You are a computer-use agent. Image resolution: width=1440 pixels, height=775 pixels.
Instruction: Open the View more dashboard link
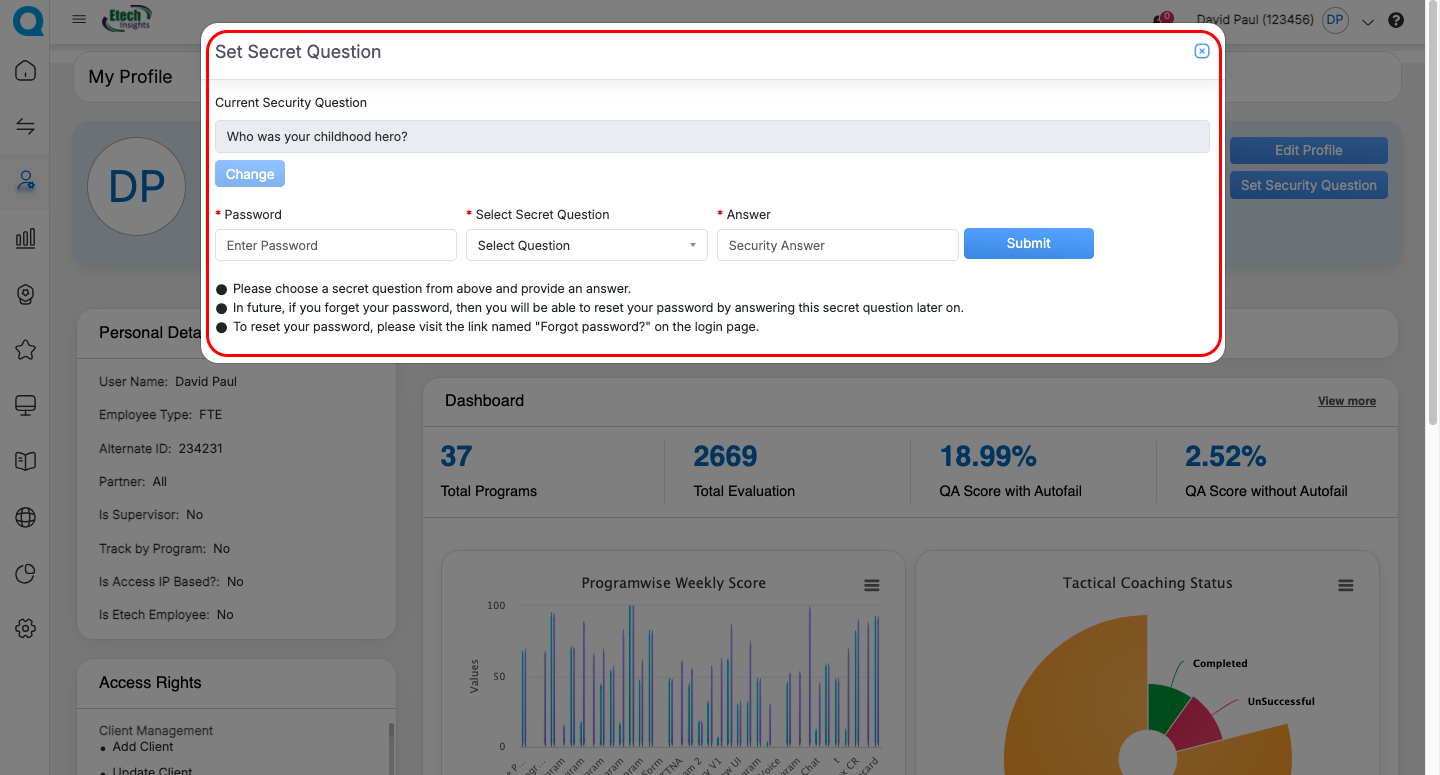tap(1346, 401)
